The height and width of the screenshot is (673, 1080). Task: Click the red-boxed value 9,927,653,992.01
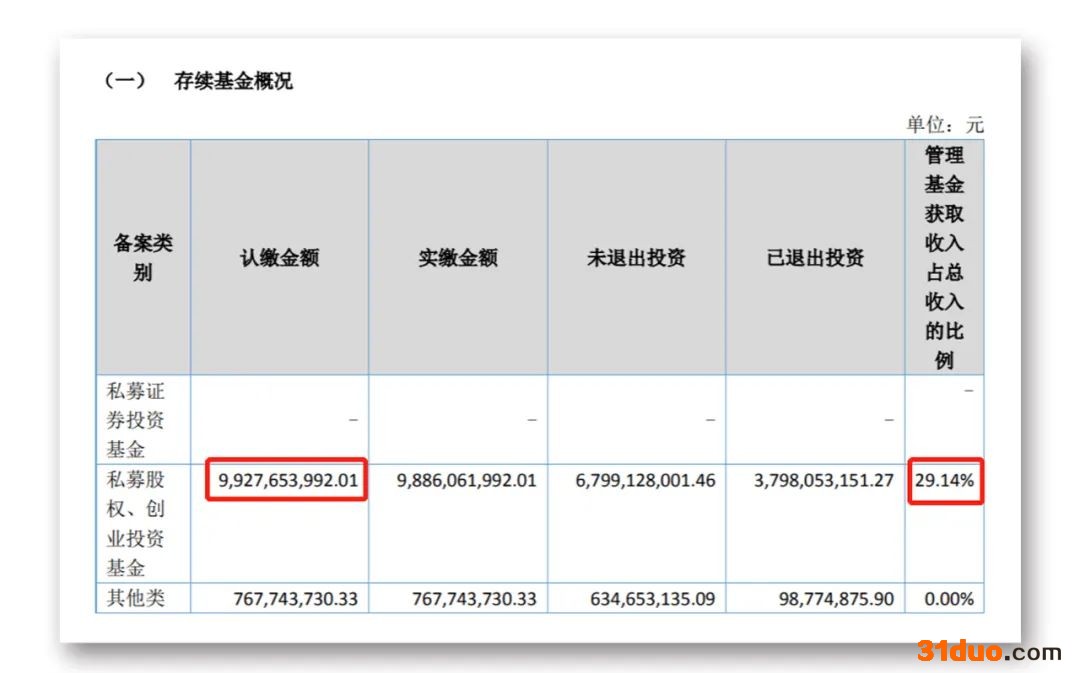[x=288, y=480]
